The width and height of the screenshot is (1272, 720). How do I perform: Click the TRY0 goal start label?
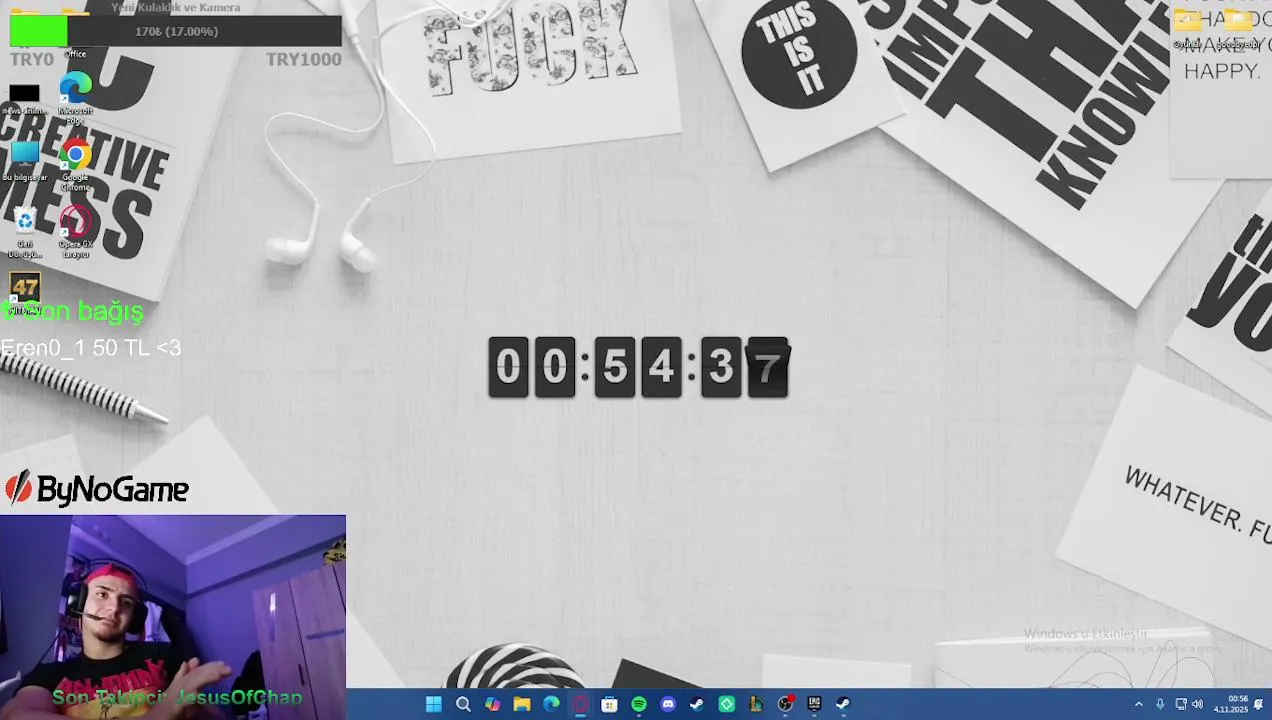[31, 60]
